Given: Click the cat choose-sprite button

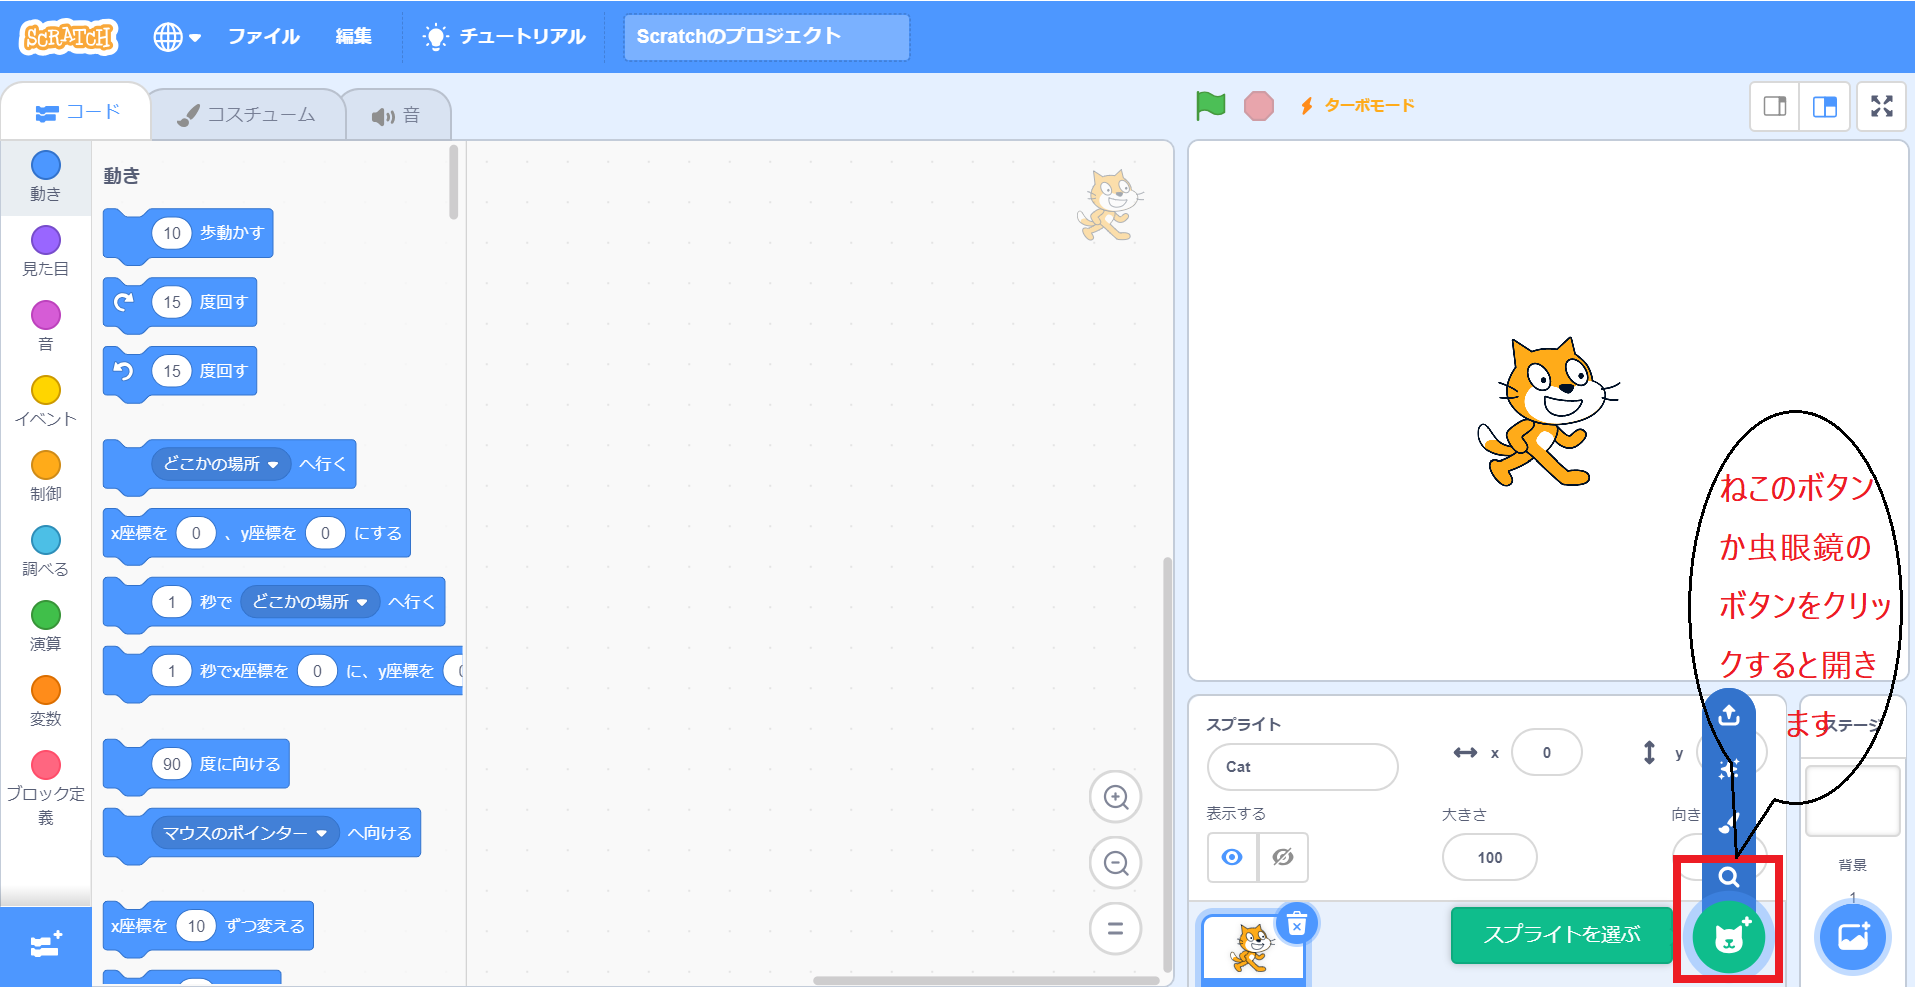Looking at the screenshot, I should click(x=1728, y=938).
